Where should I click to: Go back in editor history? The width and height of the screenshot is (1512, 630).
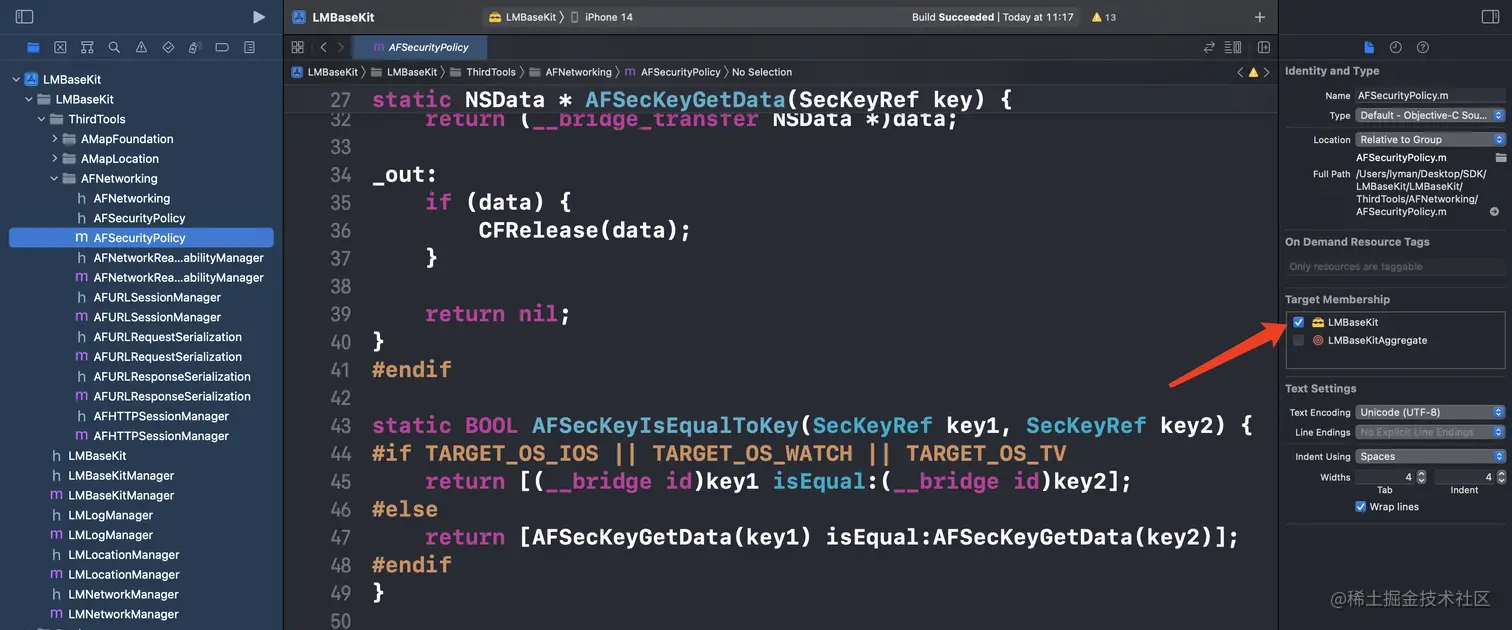pos(323,47)
